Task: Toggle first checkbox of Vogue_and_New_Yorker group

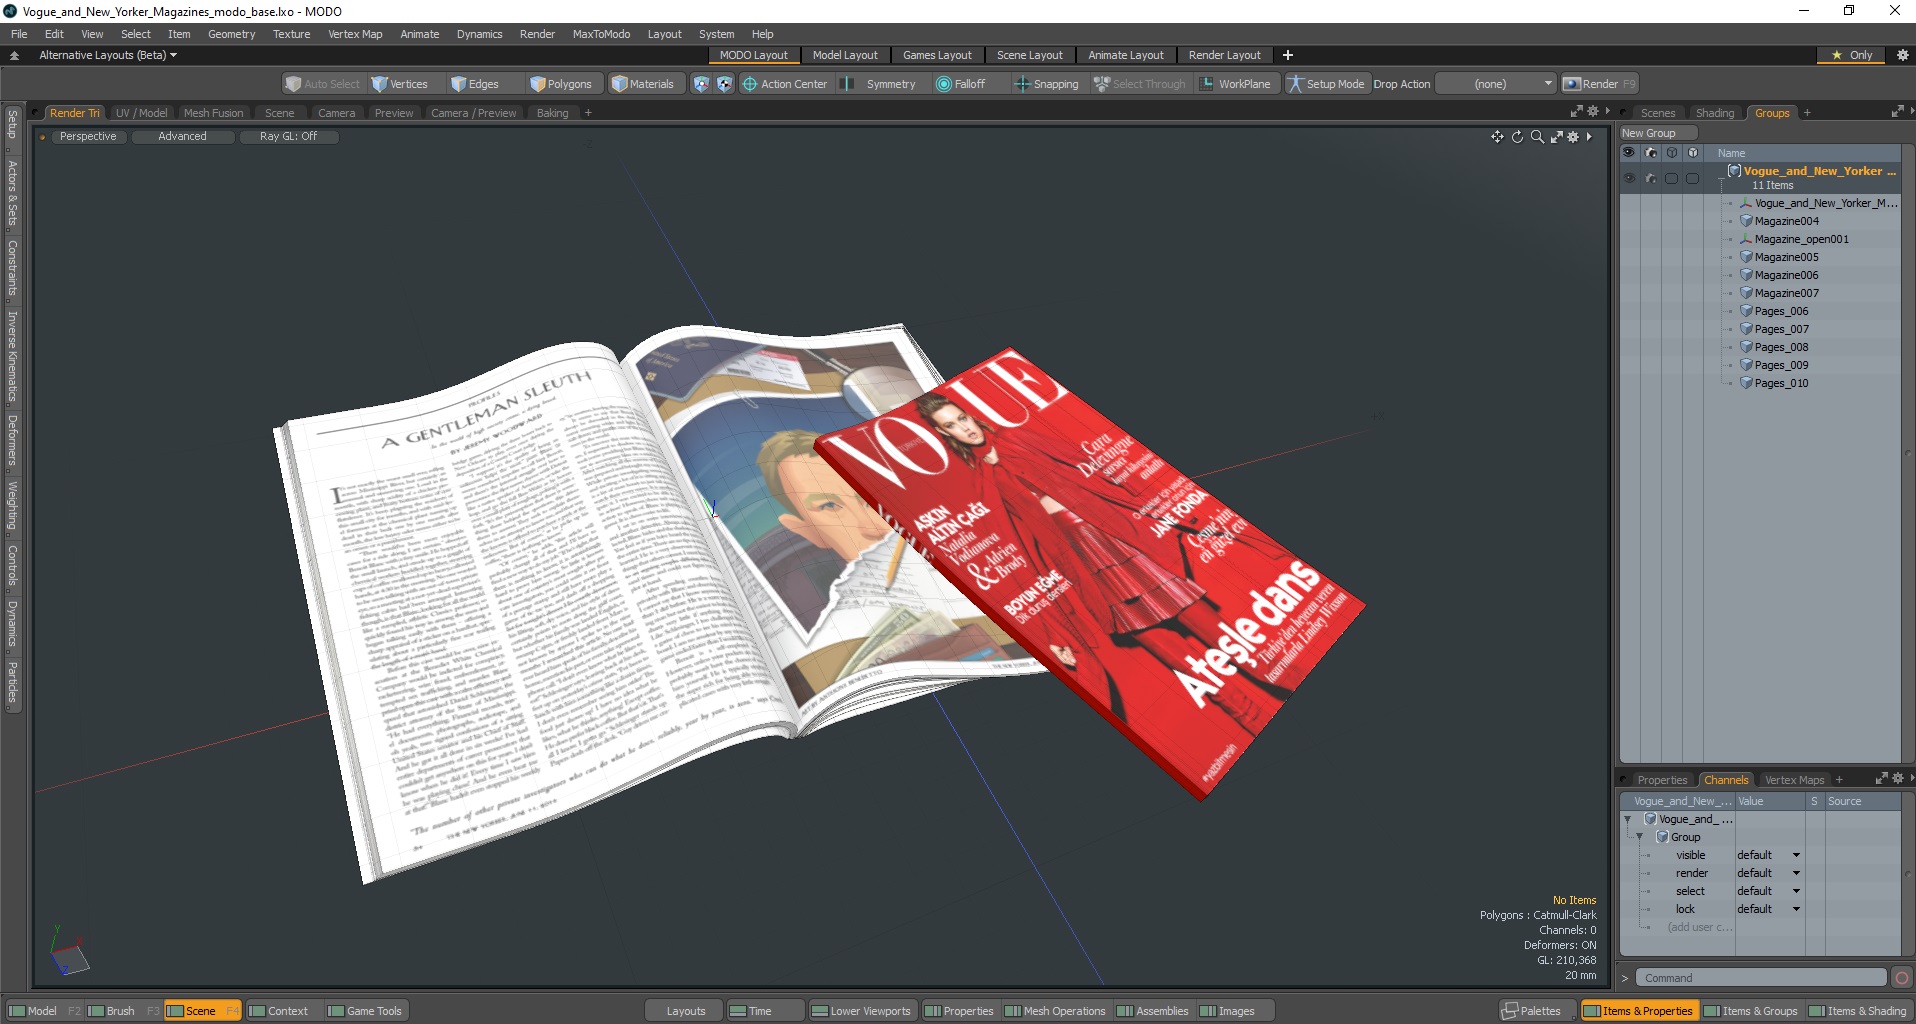Action: coord(1672,178)
